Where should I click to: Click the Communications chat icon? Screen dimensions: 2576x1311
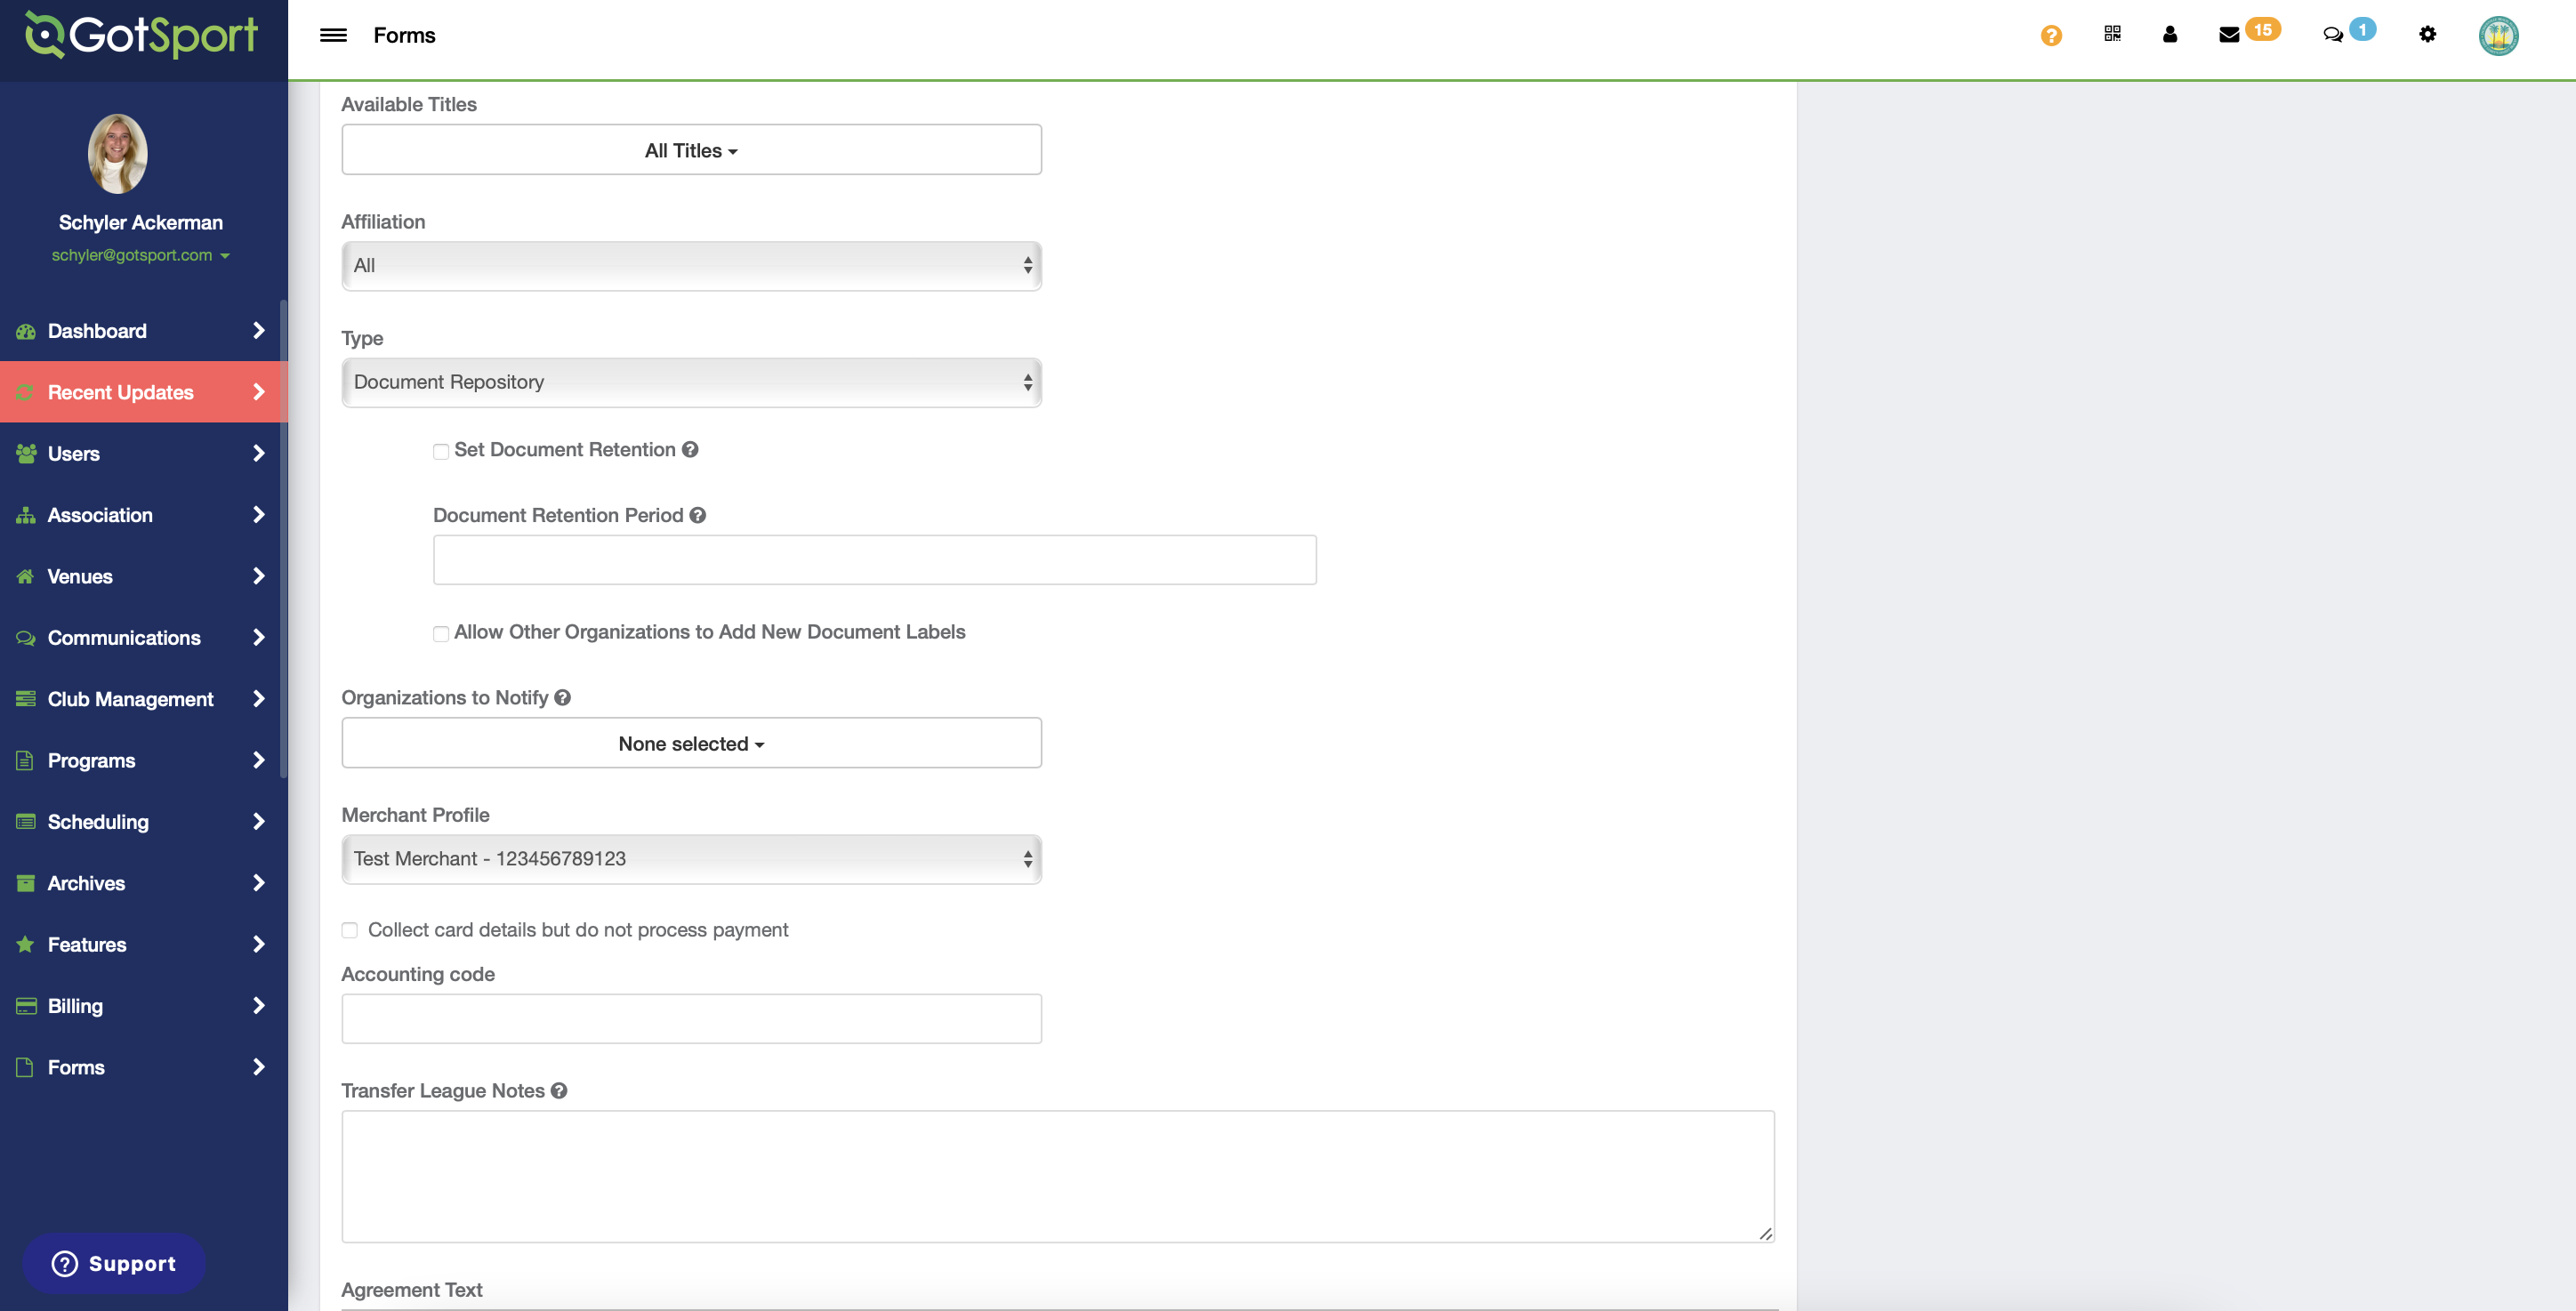26,638
